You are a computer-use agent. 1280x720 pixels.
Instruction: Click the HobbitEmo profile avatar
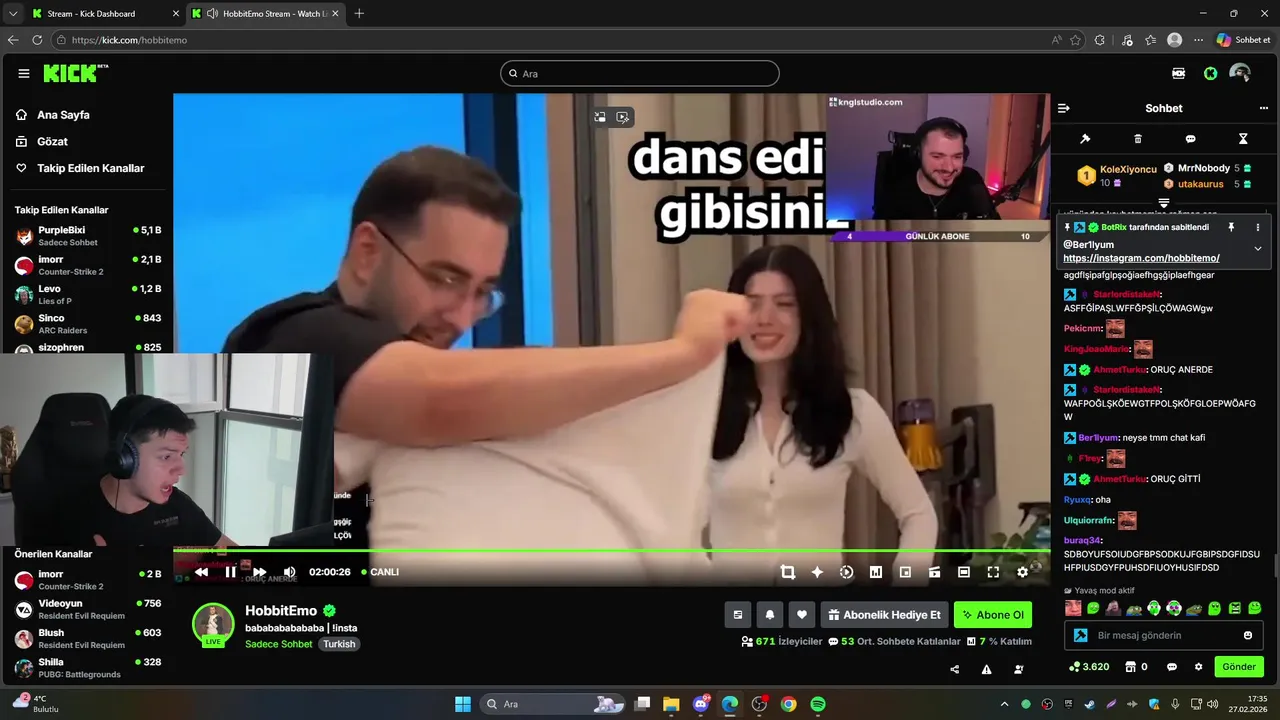[x=213, y=624]
